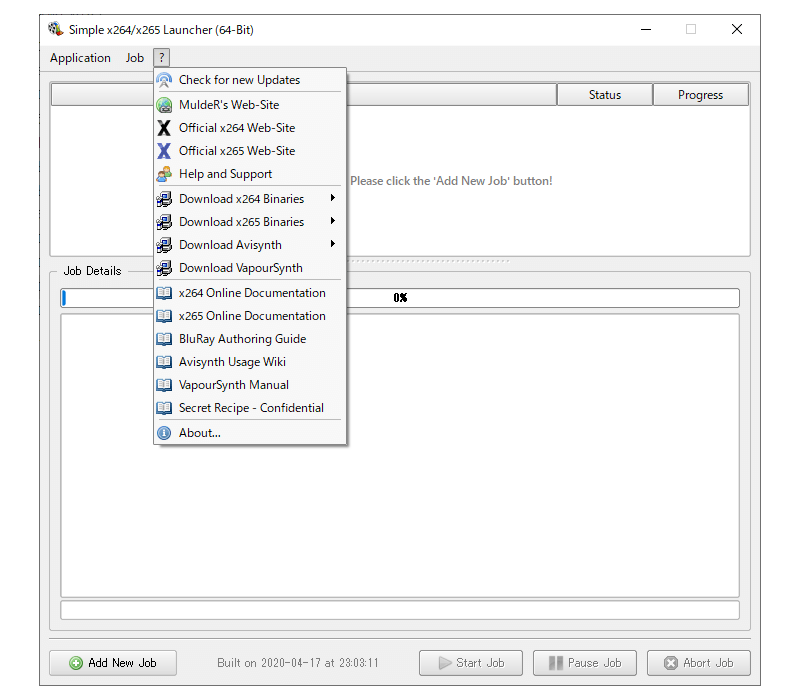
Task: Click the Avisynth Usage Wiki book icon
Action: [x=164, y=362]
